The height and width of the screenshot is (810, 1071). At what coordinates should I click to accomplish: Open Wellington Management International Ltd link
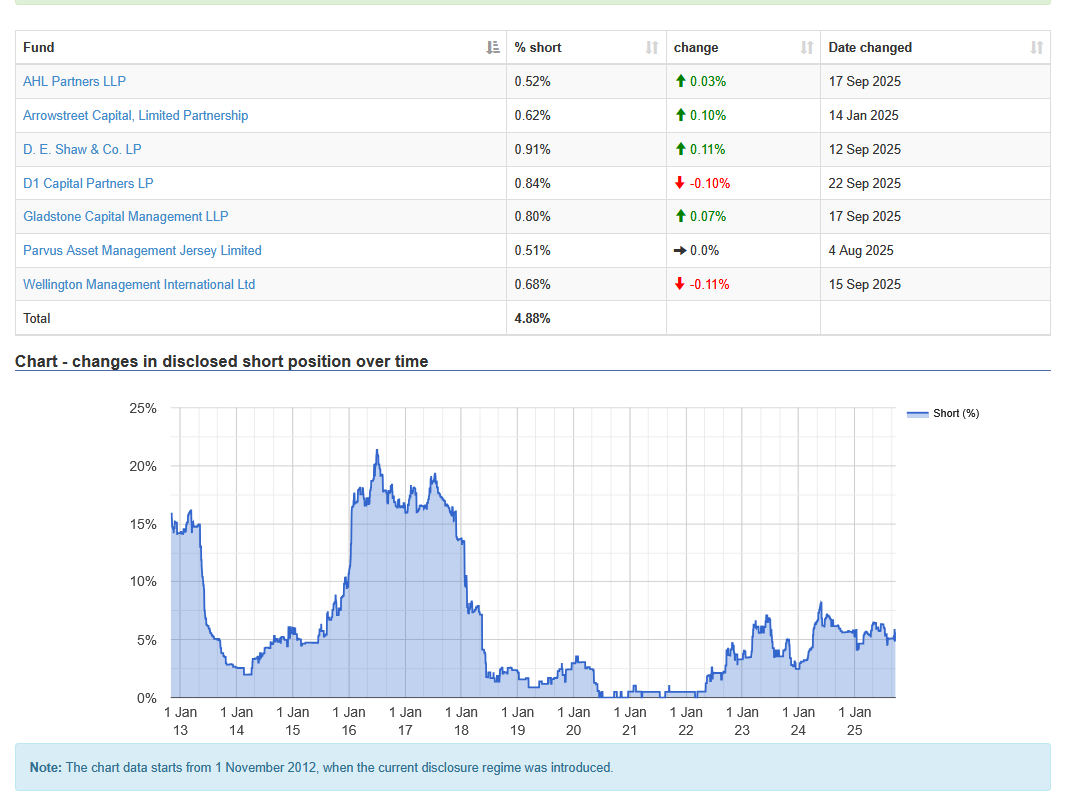click(139, 284)
